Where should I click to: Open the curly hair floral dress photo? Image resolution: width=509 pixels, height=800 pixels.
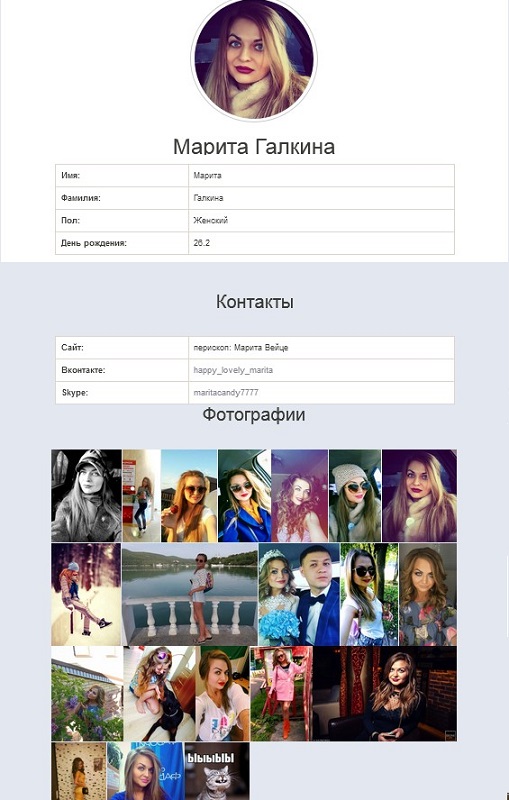pos(428,594)
